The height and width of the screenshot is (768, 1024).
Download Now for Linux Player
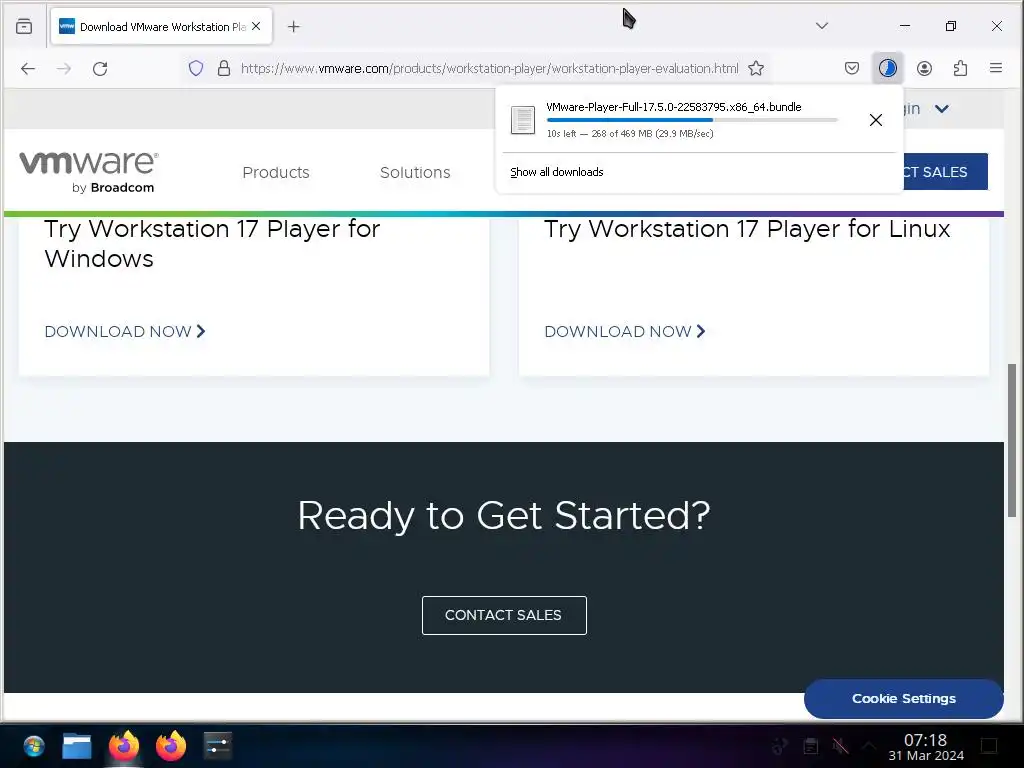click(625, 332)
